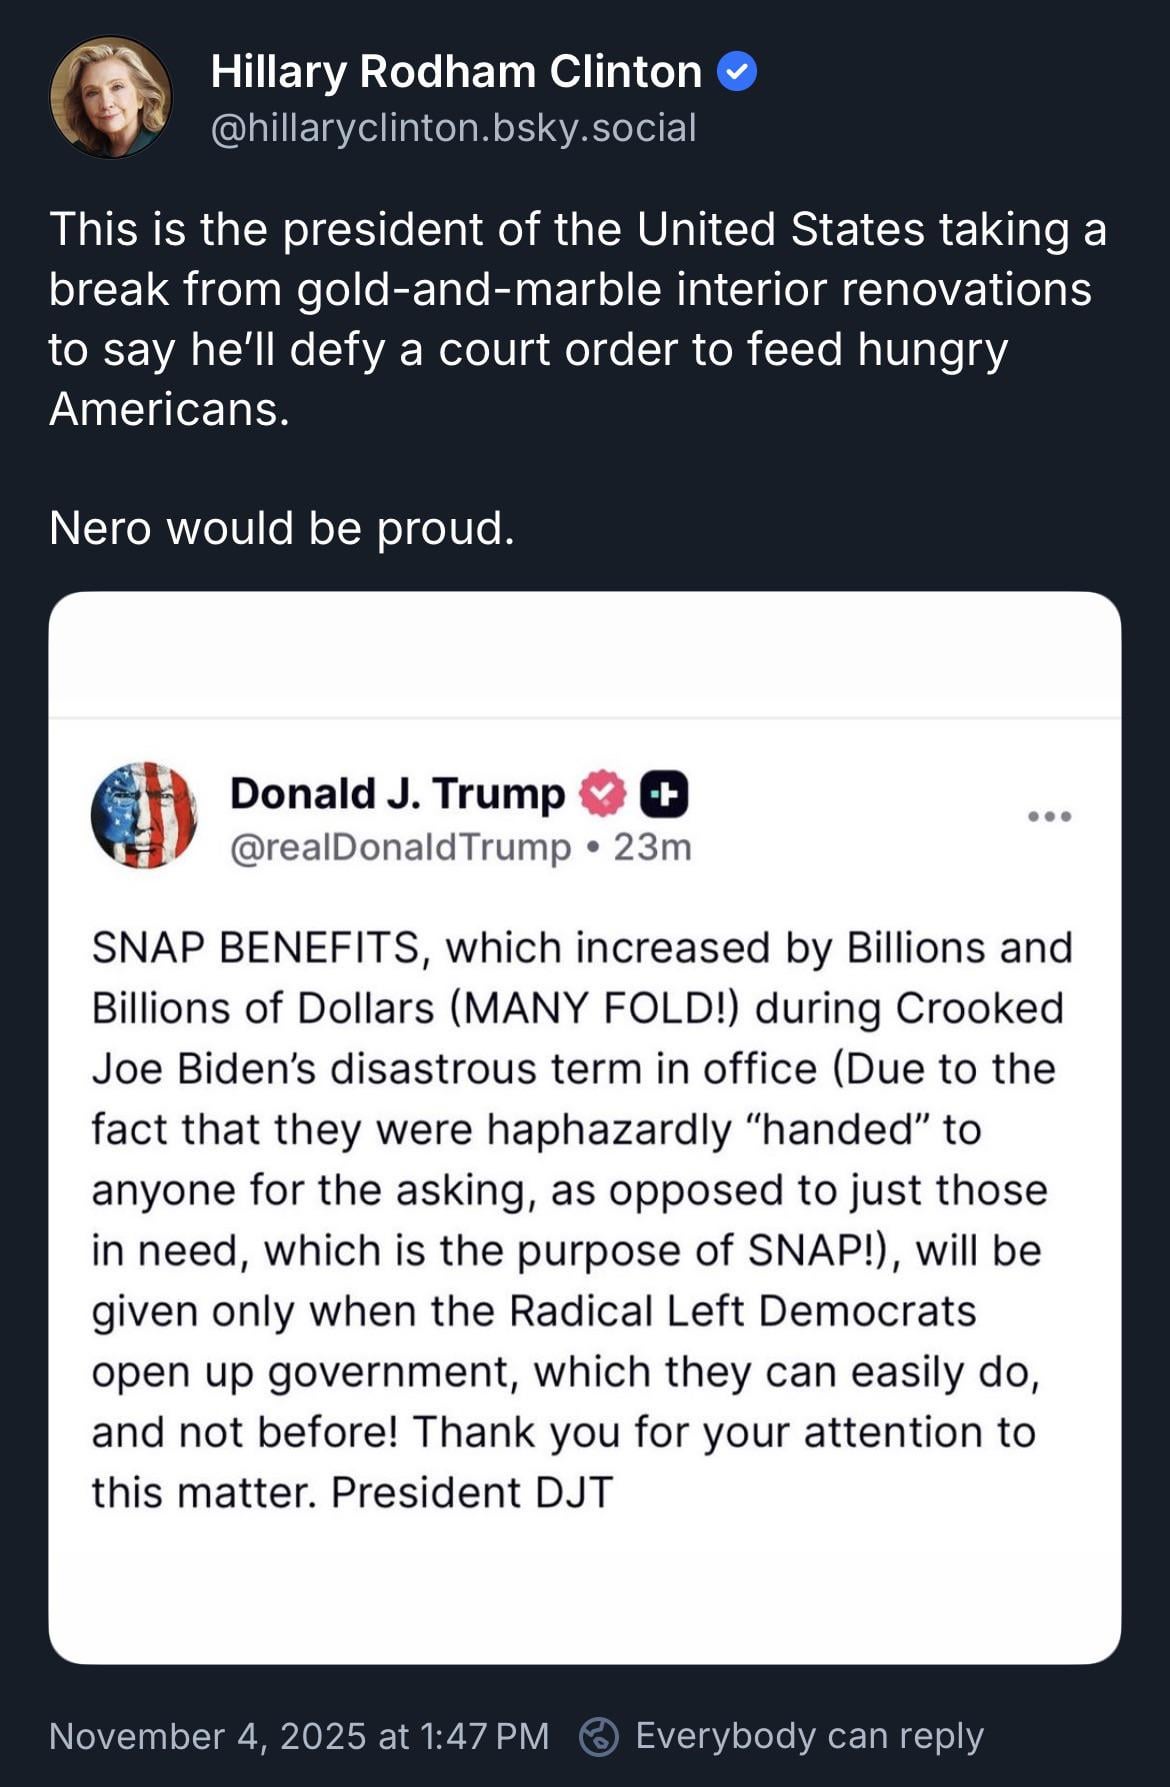Image resolution: width=1170 pixels, height=1787 pixels.
Task: Open the three-dot options menu
Action: click(1049, 816)
